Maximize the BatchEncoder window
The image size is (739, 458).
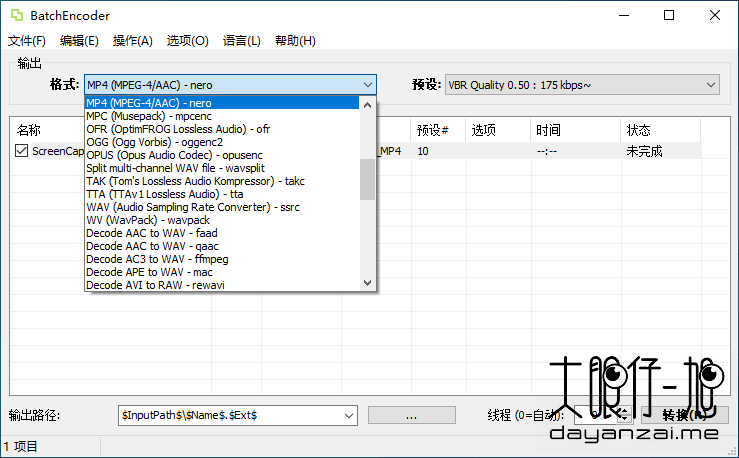pyautogui.click(x=669, y=15)
